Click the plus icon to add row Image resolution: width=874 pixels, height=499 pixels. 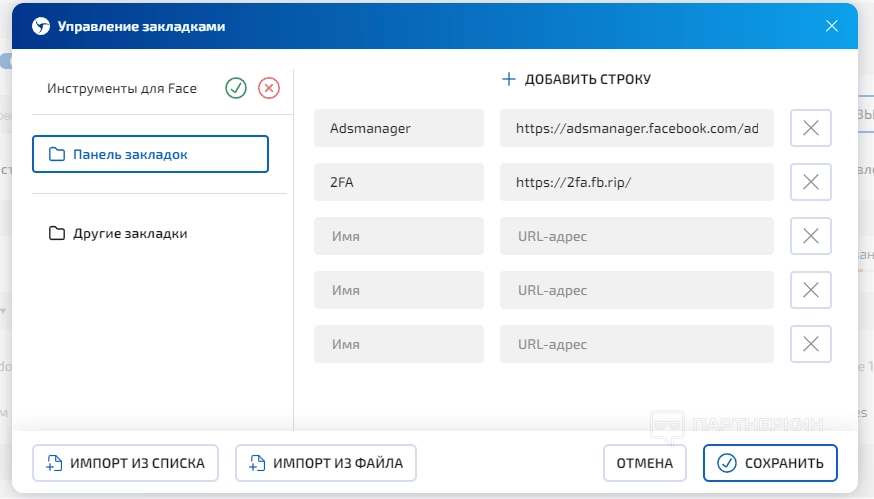[508, 79]
